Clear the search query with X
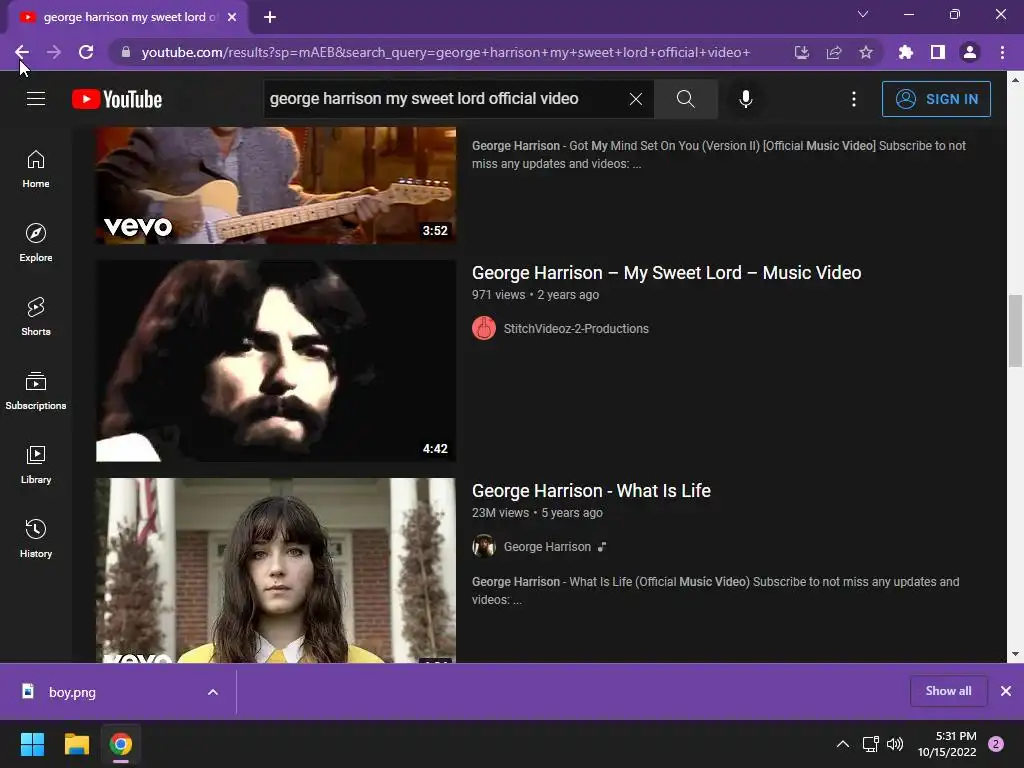The width and height of the screenshot is (1024, 768). coord(635,99)
